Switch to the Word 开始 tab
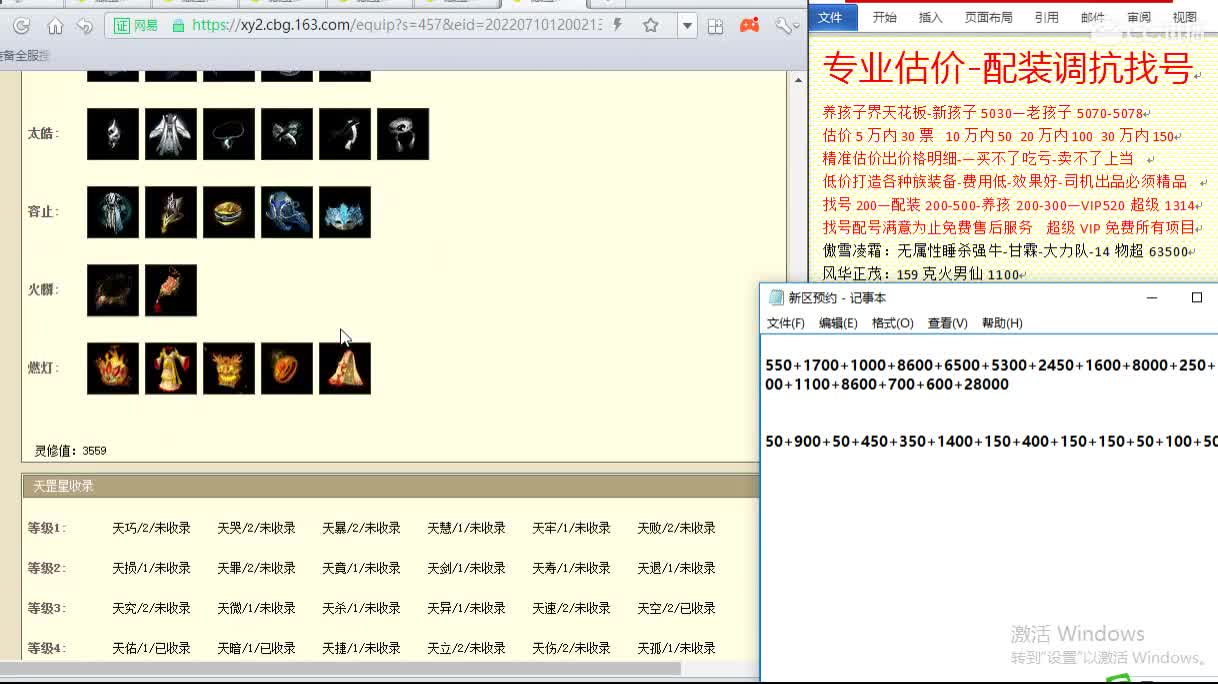Image resolution: width=1218 pixels, height=684 pixels. (x=885, y=17)
